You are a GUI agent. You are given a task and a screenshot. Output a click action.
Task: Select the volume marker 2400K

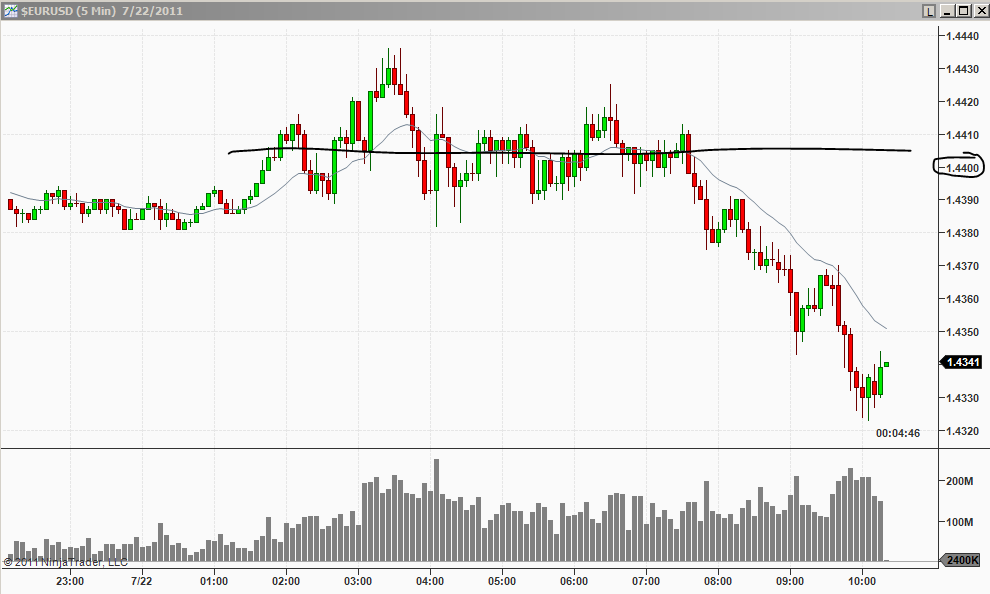(x=961, y=560)
